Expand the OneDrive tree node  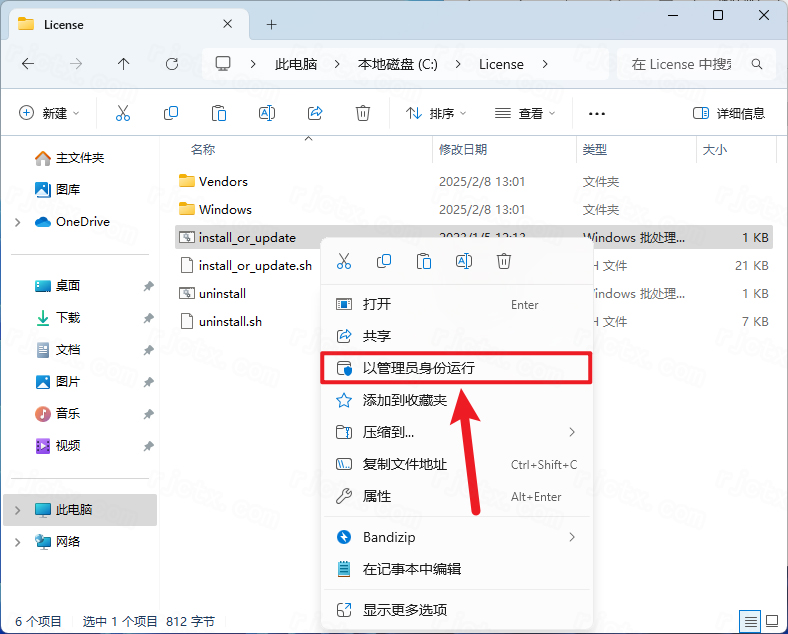(x=18, y=222)
